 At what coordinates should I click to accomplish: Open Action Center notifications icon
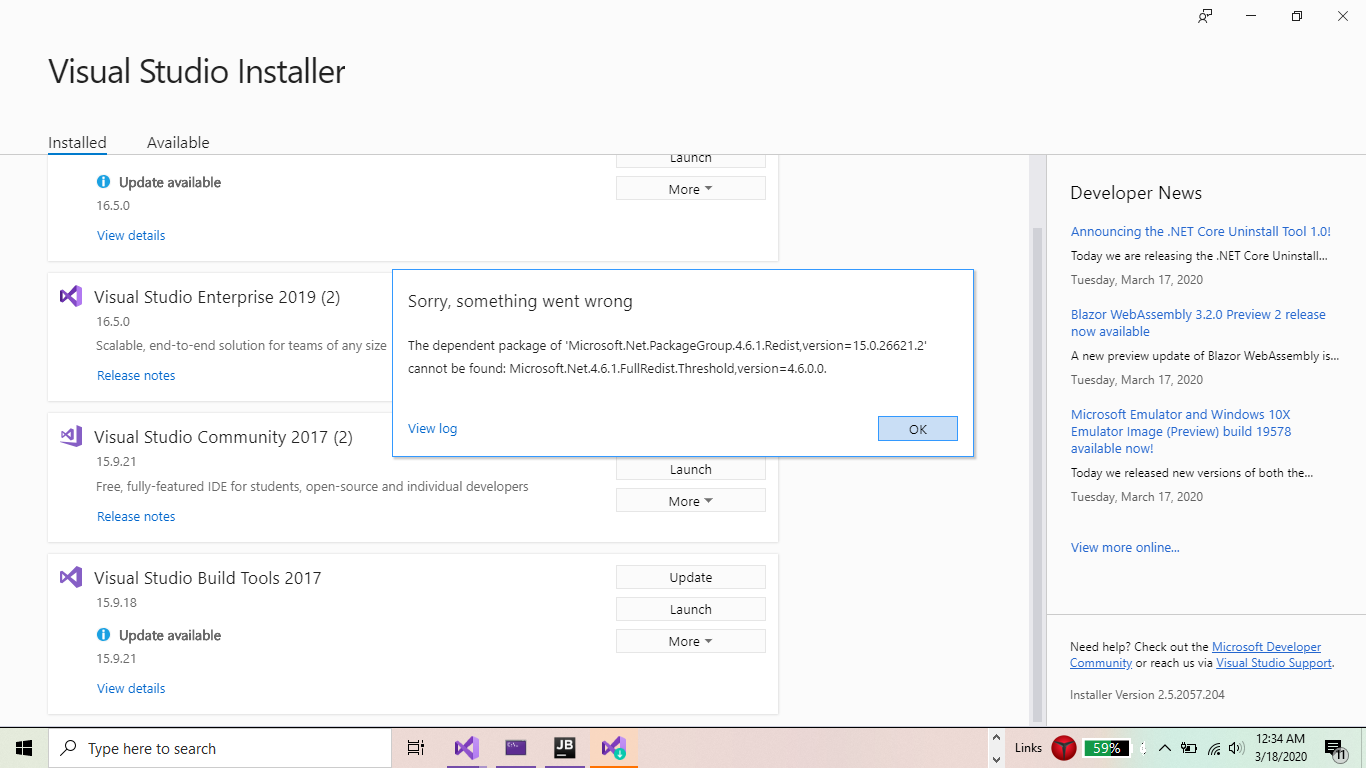(x=1335, y=748)
